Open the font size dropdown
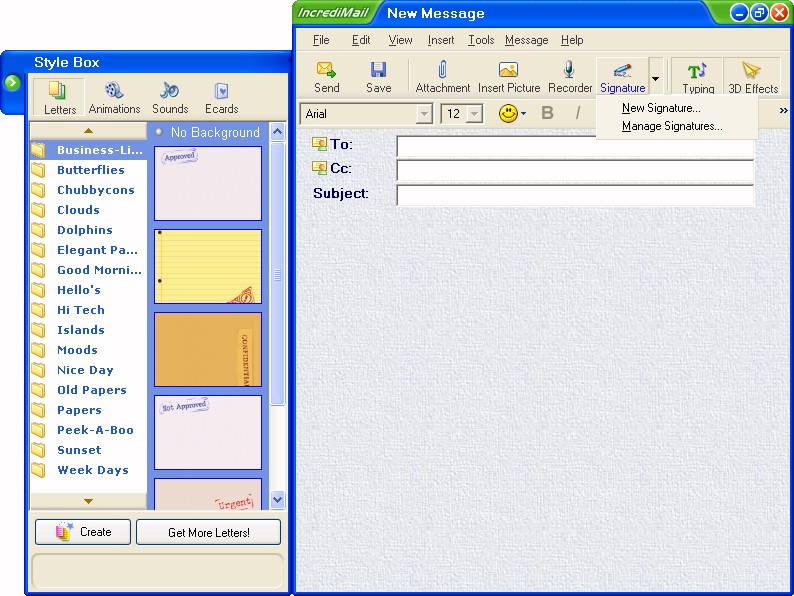Screen dimensions: 794x596 pos(474,114)
